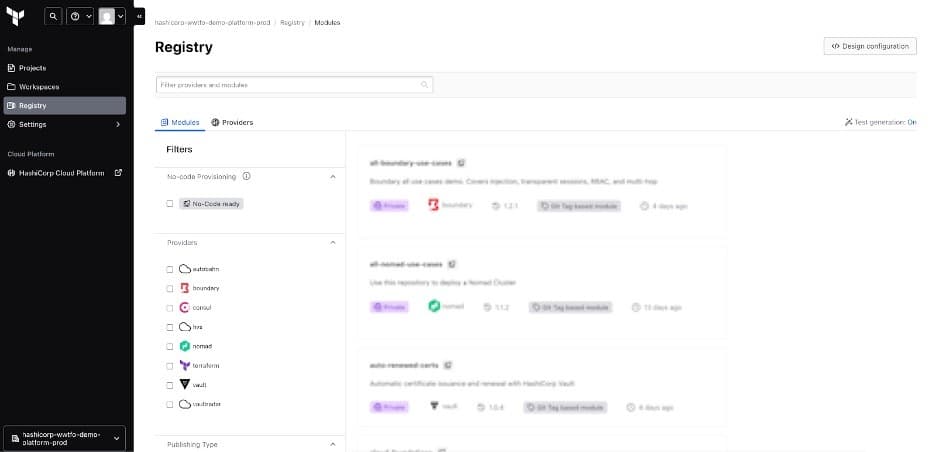Tick the vault provider checkbox
This screenshot has width=936, height=452.
click(170, 384)
